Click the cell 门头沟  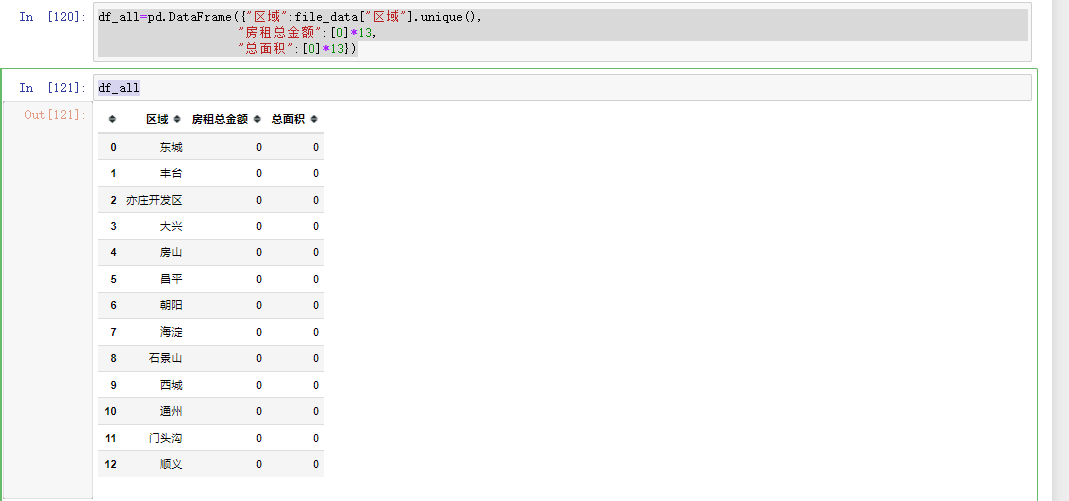tap(166, 438)
